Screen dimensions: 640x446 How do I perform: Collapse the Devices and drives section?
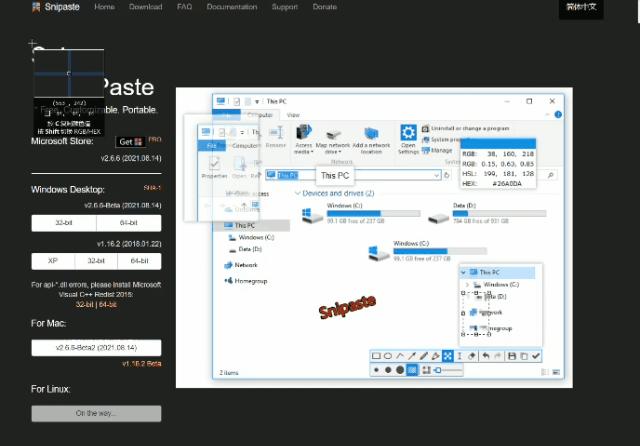(297, 193)
